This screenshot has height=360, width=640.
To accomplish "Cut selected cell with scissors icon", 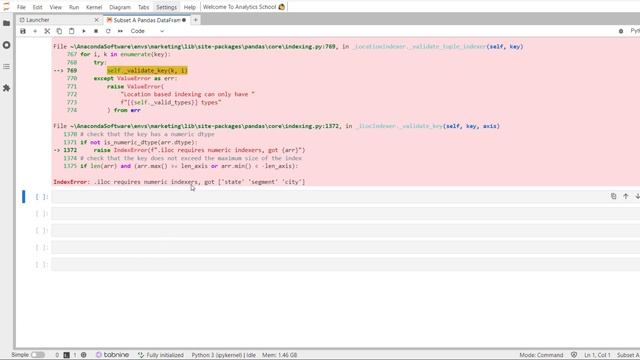I will tap(47, 31).
